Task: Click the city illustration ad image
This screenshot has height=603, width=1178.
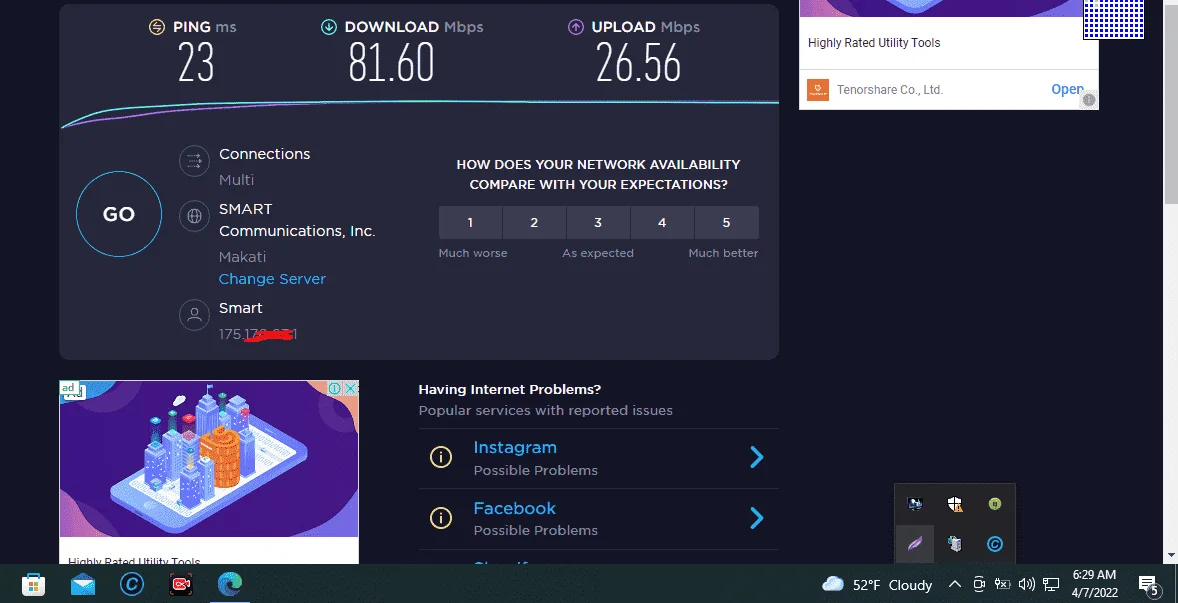Action: click(x=209, y=459)
